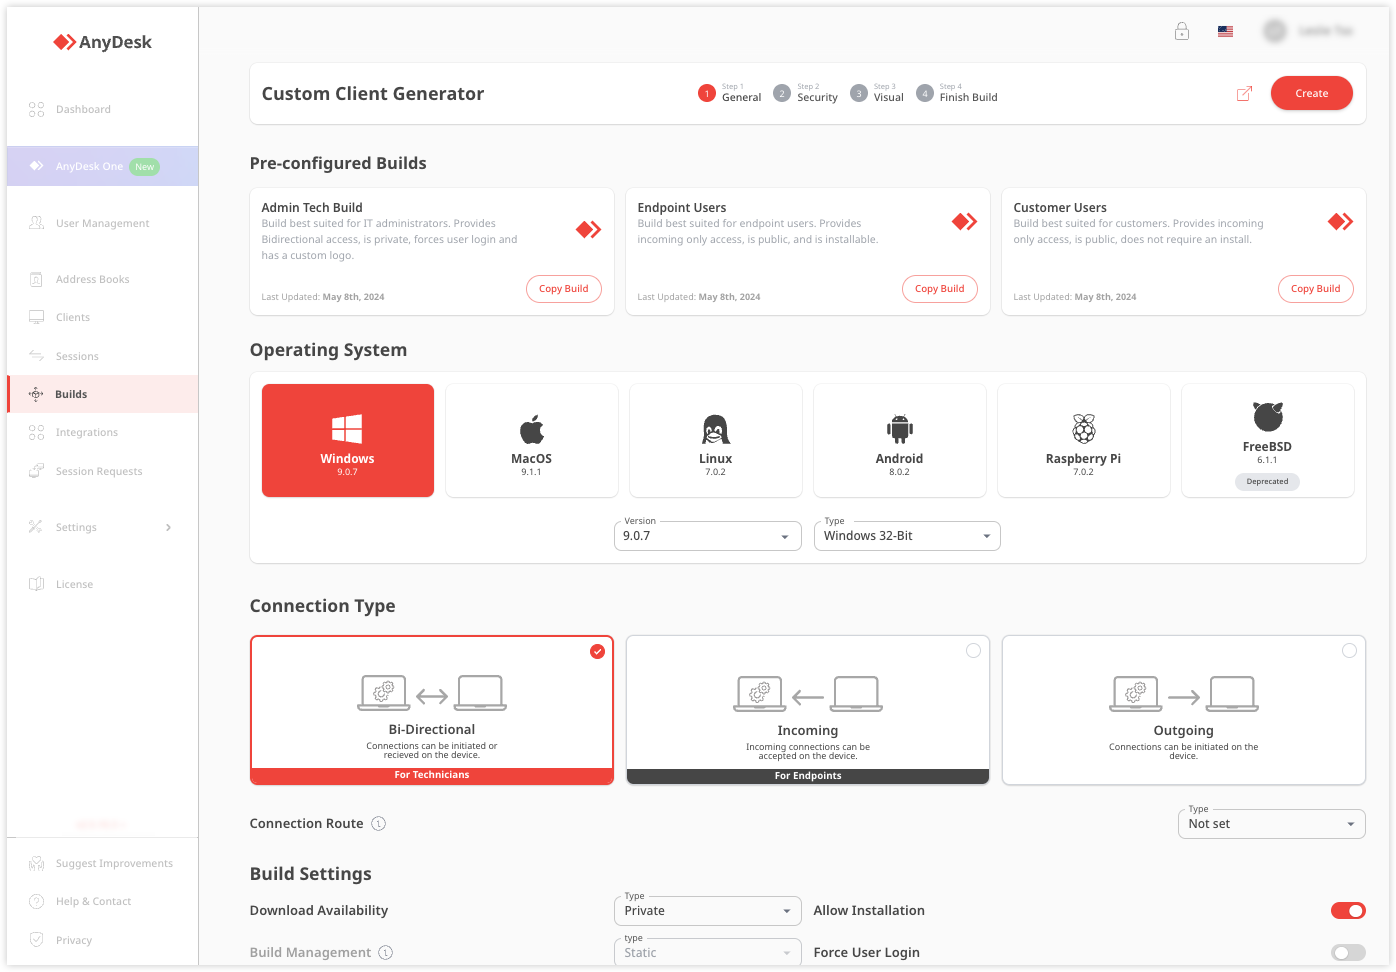This screenshot has height=972, width=1396.
Task: Click the lock icon in header
Action: tap(1182, 32)
